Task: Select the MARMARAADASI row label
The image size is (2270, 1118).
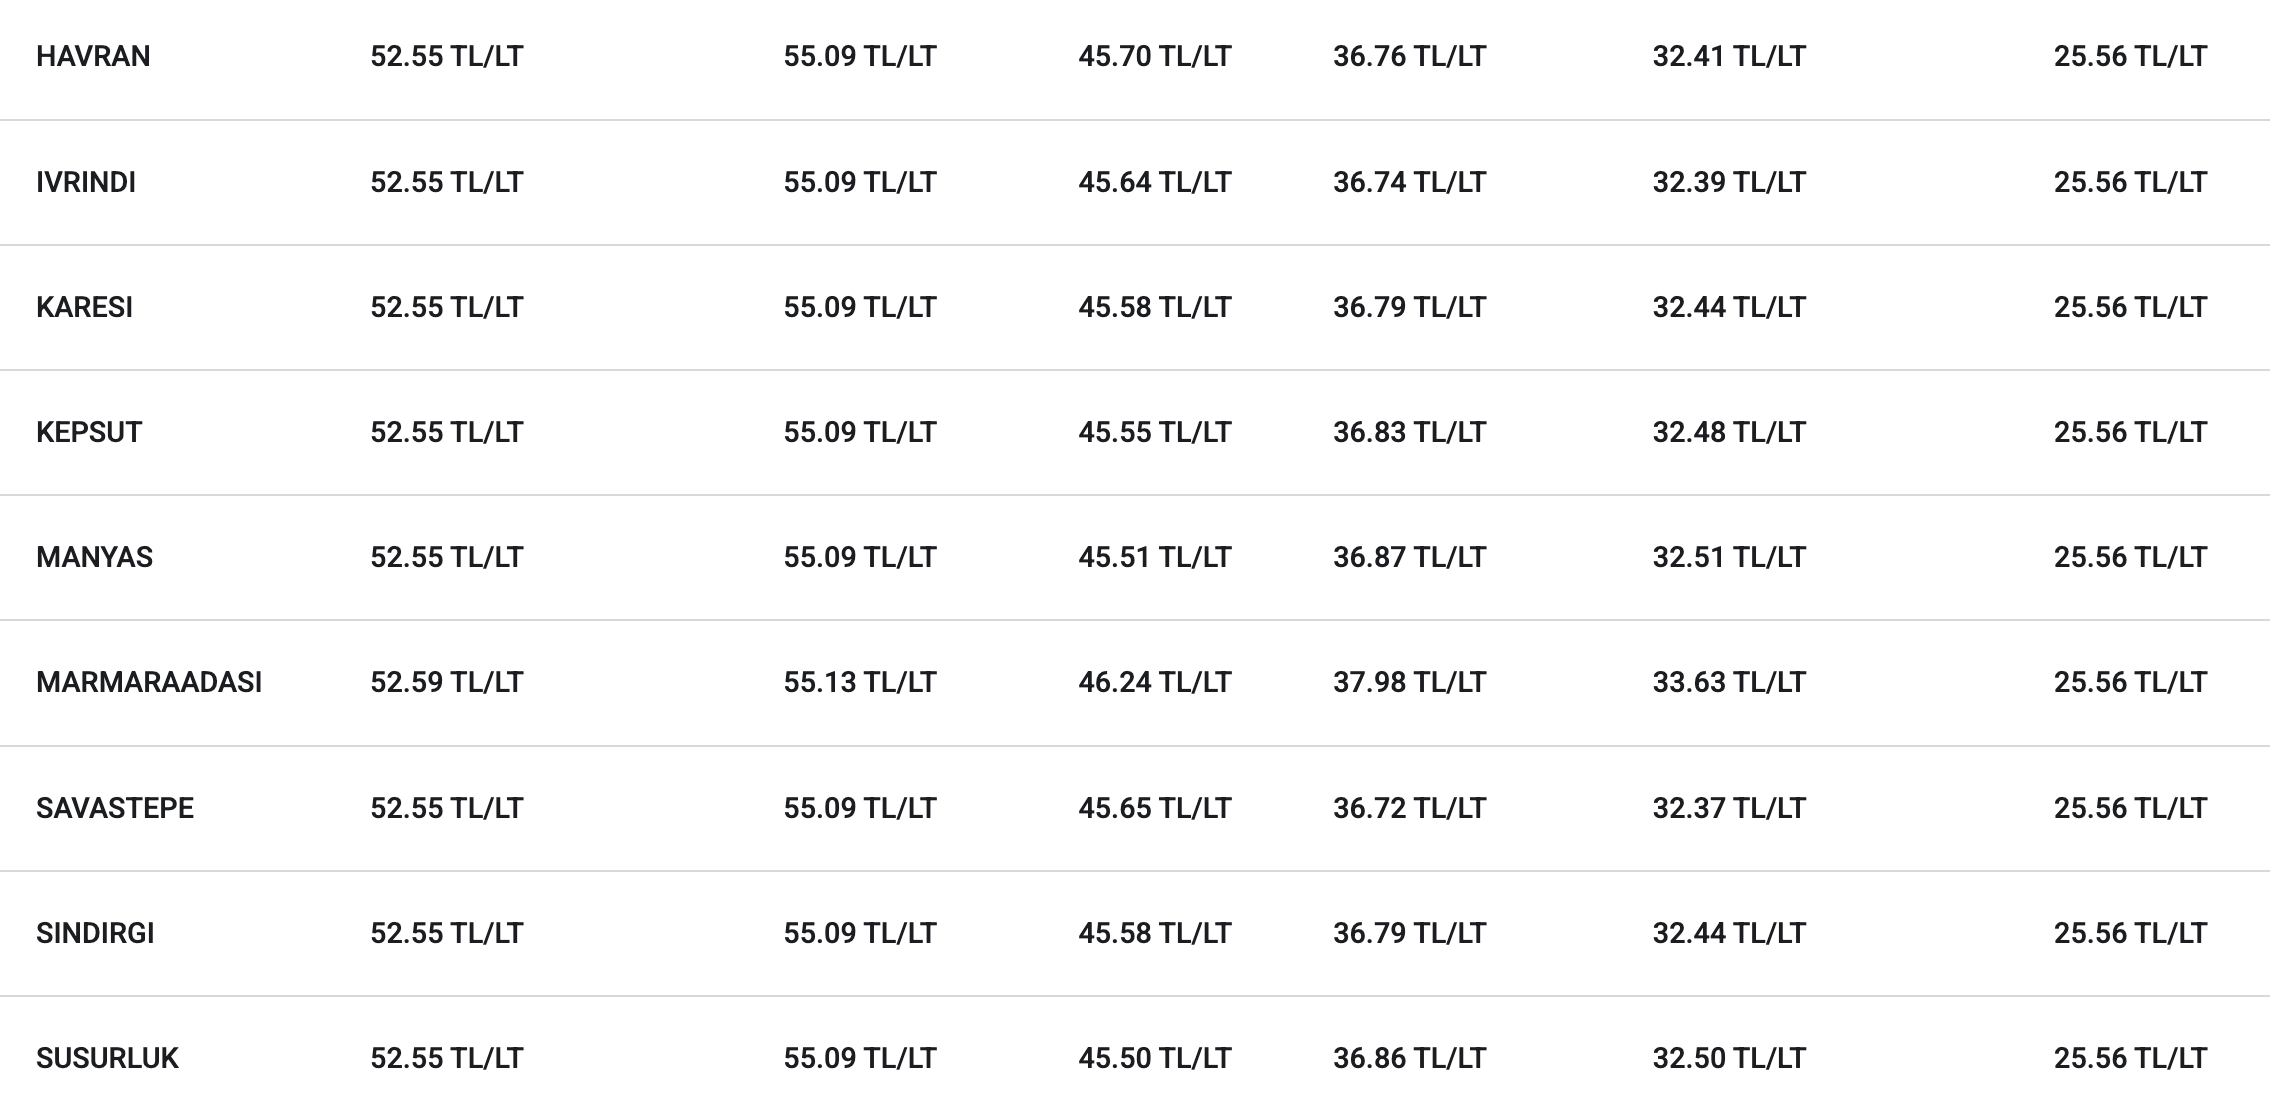Action: (x=149, y=682)
